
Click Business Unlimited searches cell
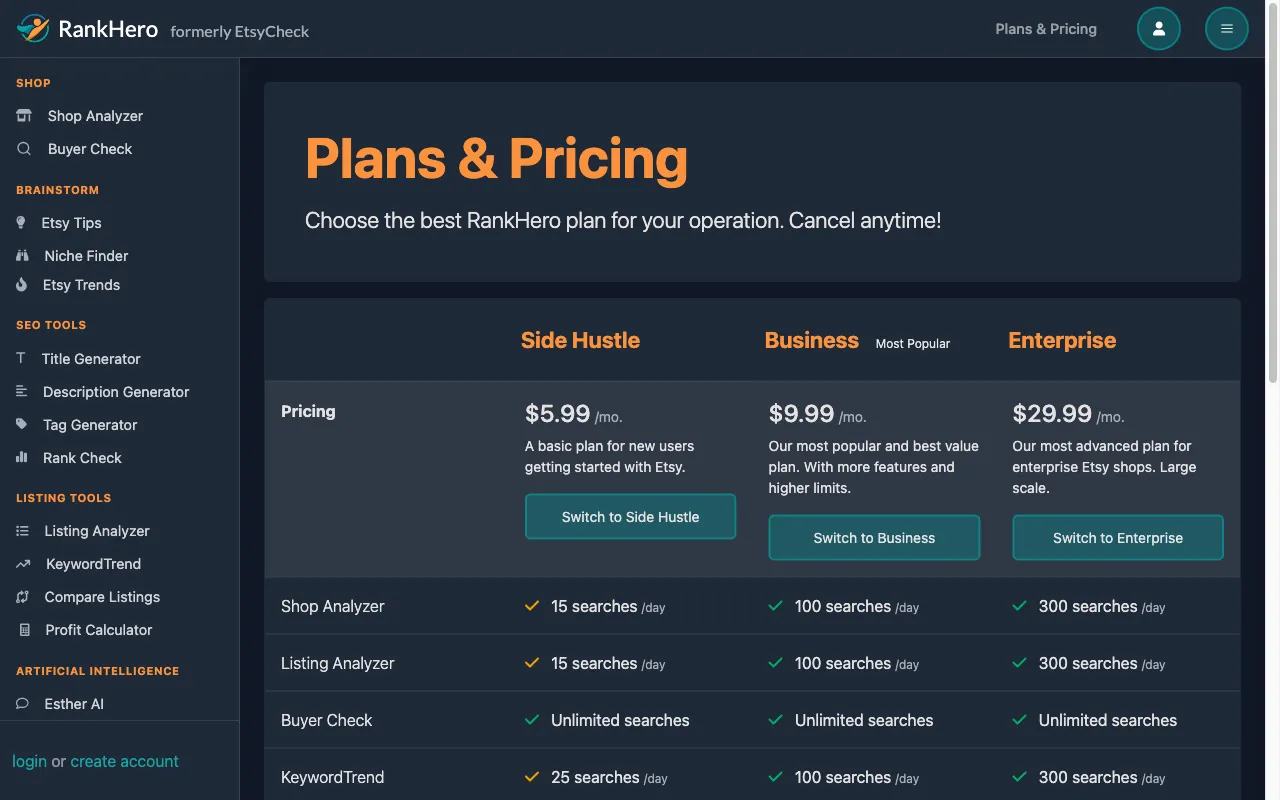[864, 720]
